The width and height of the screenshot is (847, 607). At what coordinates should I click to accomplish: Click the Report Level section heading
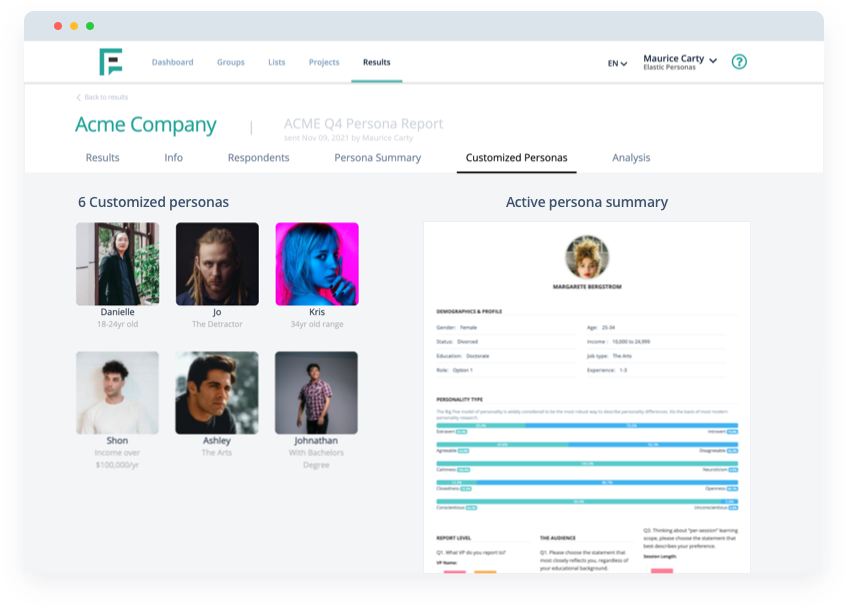click(454, 538)
